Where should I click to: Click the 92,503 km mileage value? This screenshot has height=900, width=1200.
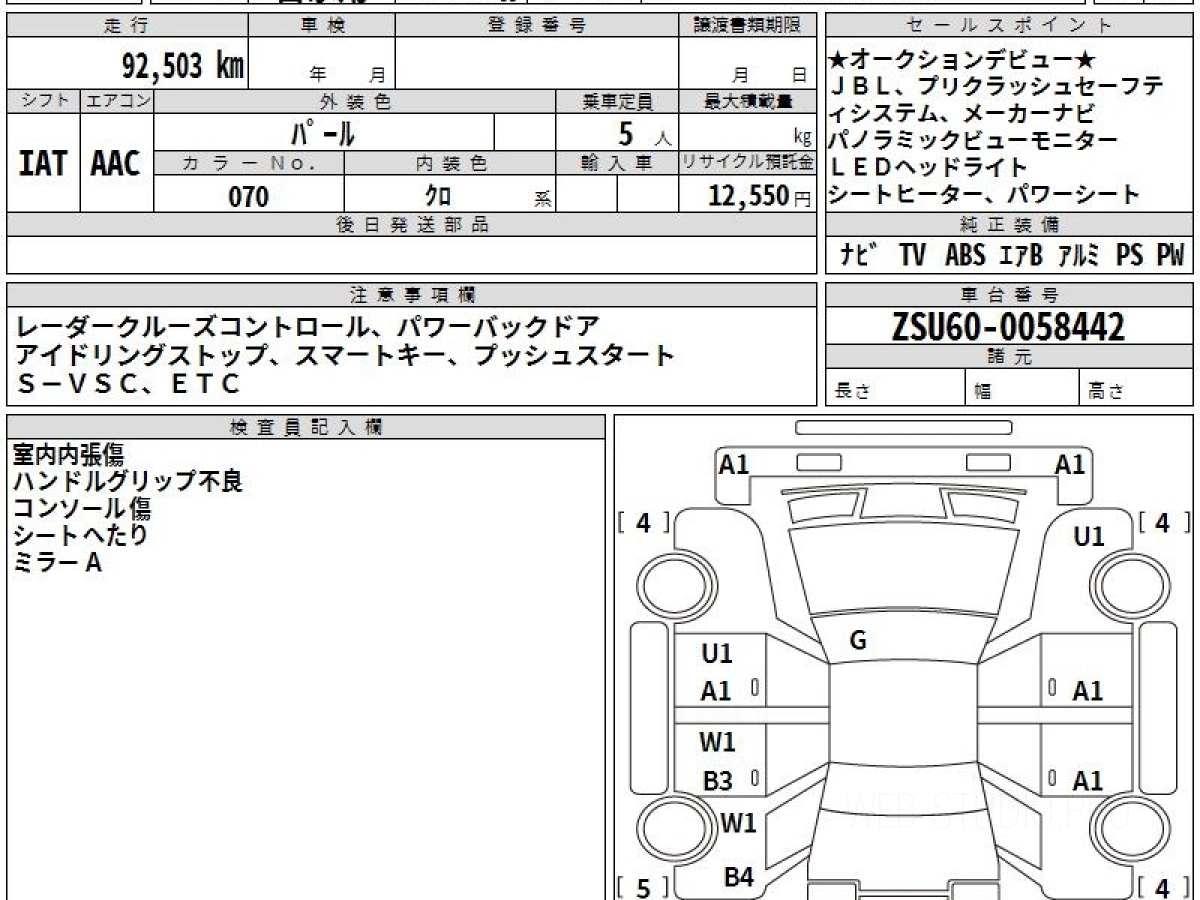point(182,66)
